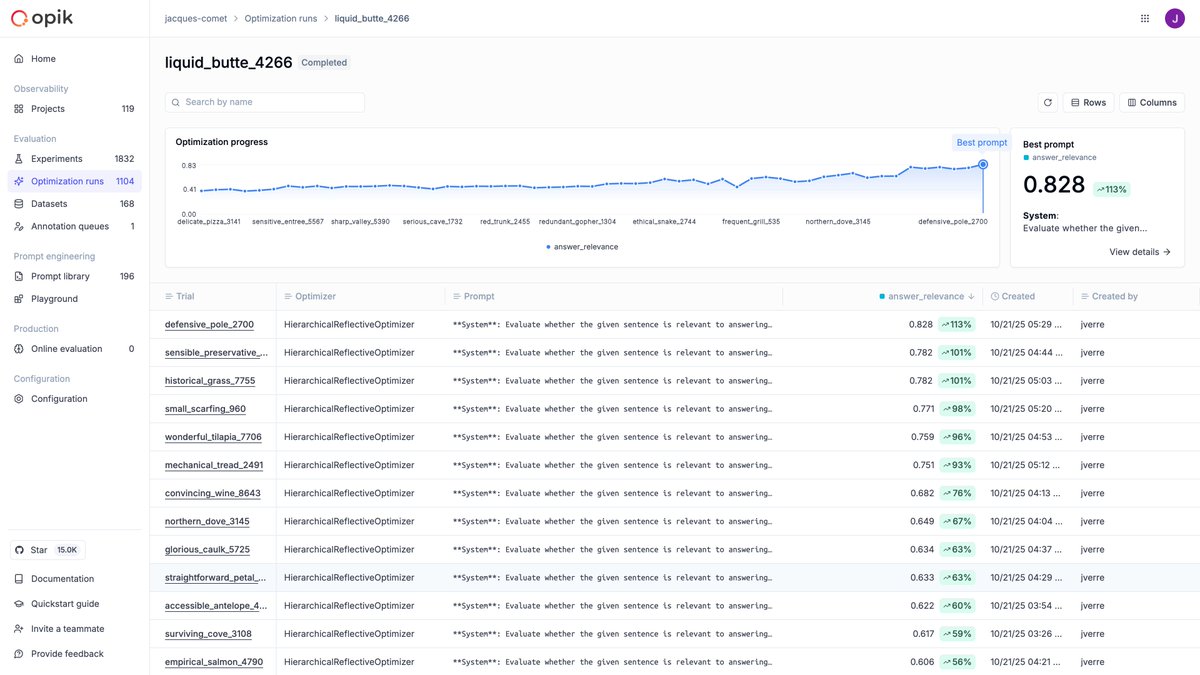Open the Rows height dropdown
Screen dimensions: 1200x675
tap(1088, 102)
